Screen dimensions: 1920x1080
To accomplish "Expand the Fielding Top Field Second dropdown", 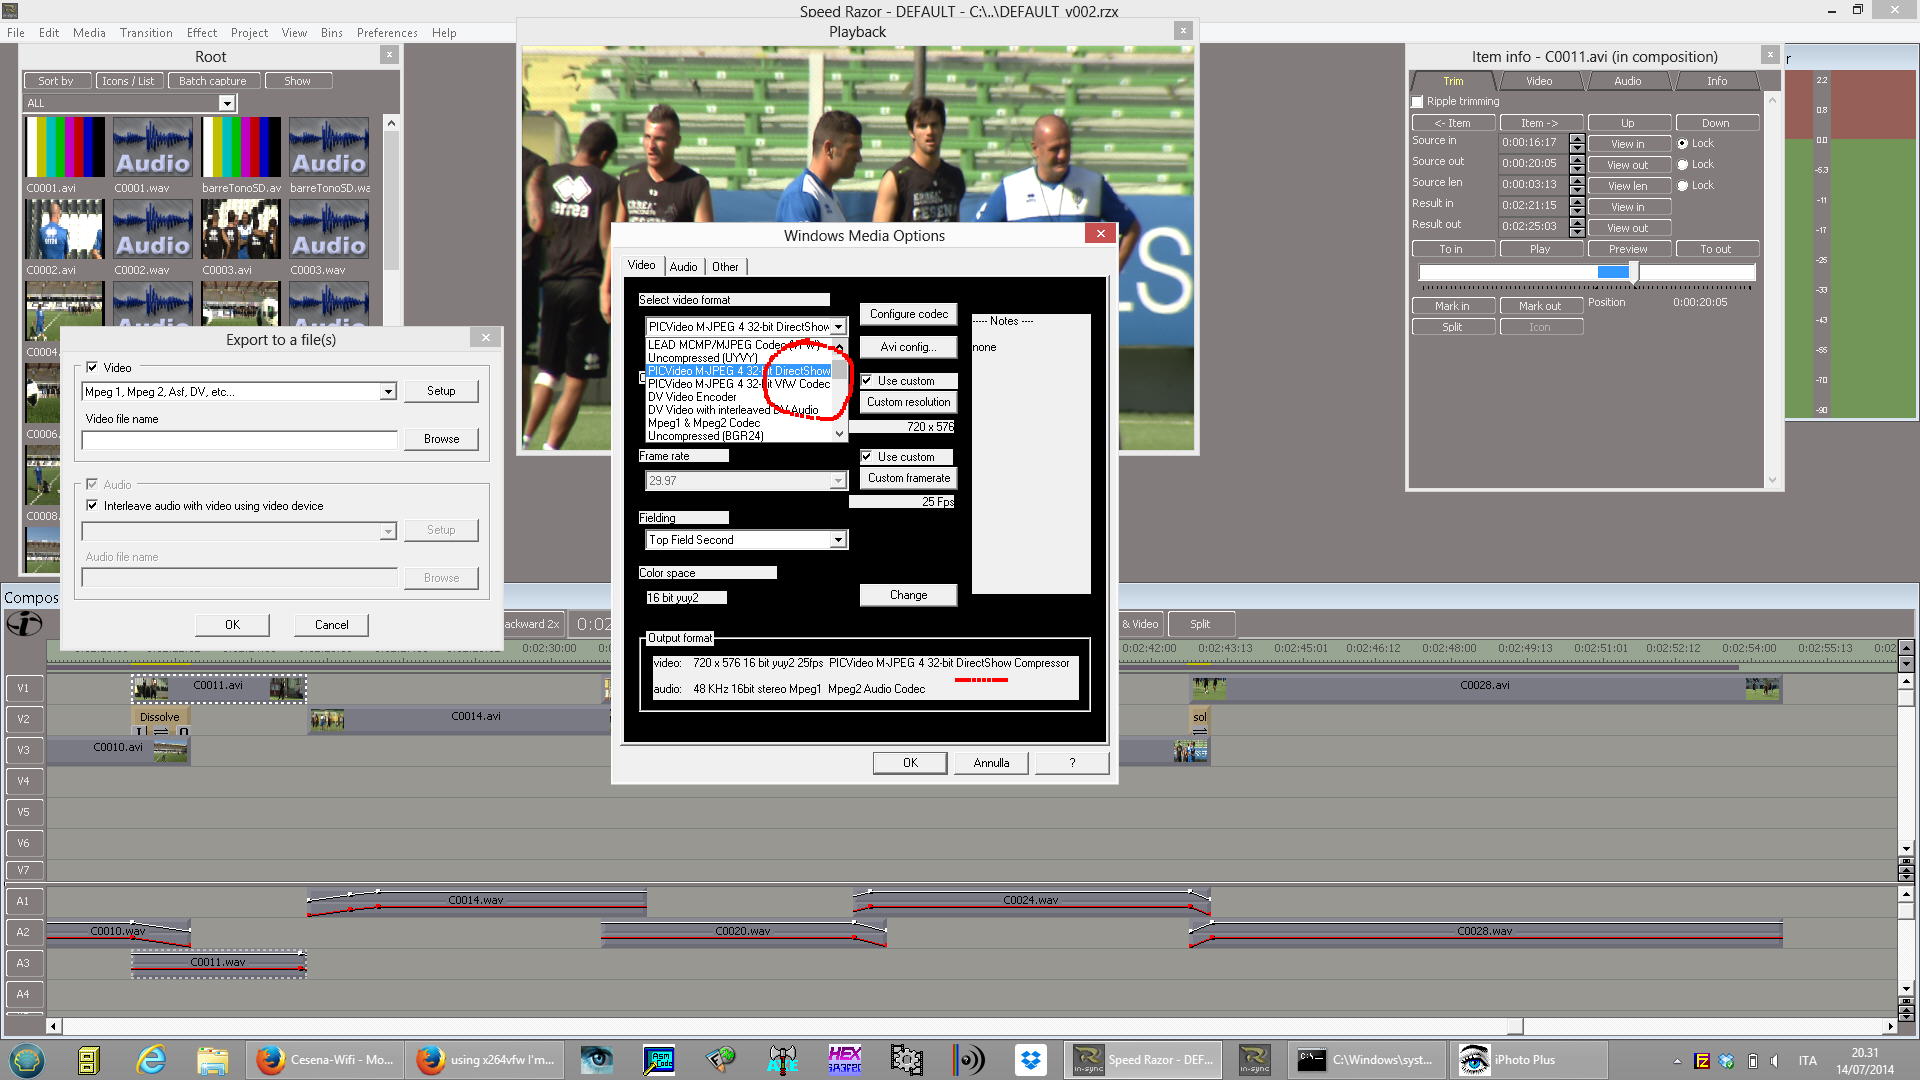I will coord(838,540).
